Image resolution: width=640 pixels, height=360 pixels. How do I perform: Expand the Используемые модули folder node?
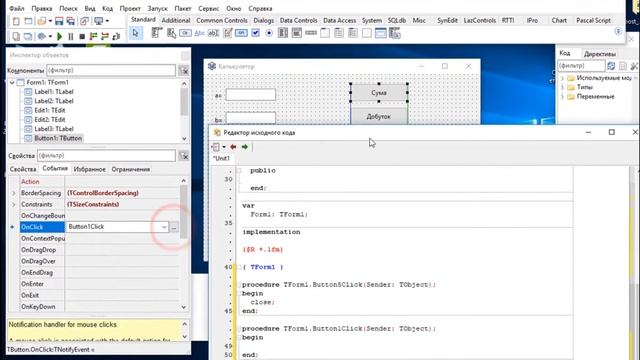coord(562,78)
